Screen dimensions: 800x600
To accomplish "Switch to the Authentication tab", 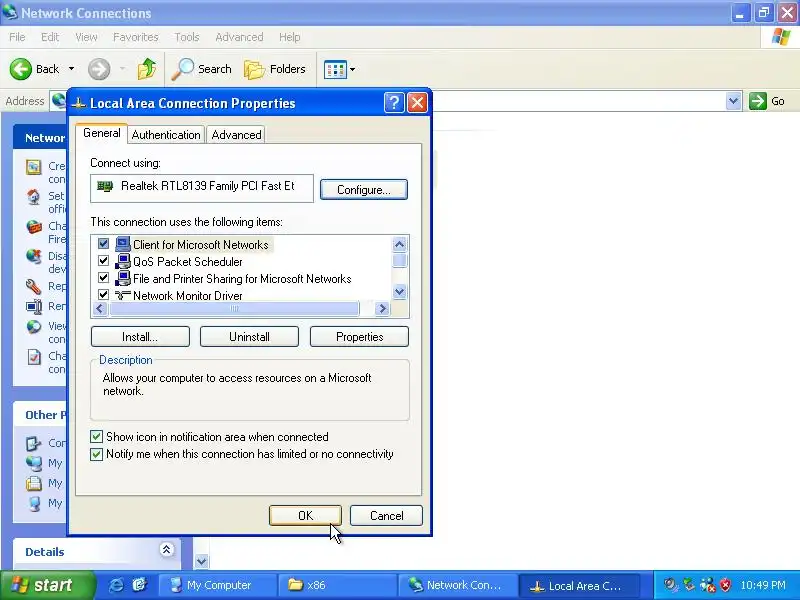I will coord(166,135).
